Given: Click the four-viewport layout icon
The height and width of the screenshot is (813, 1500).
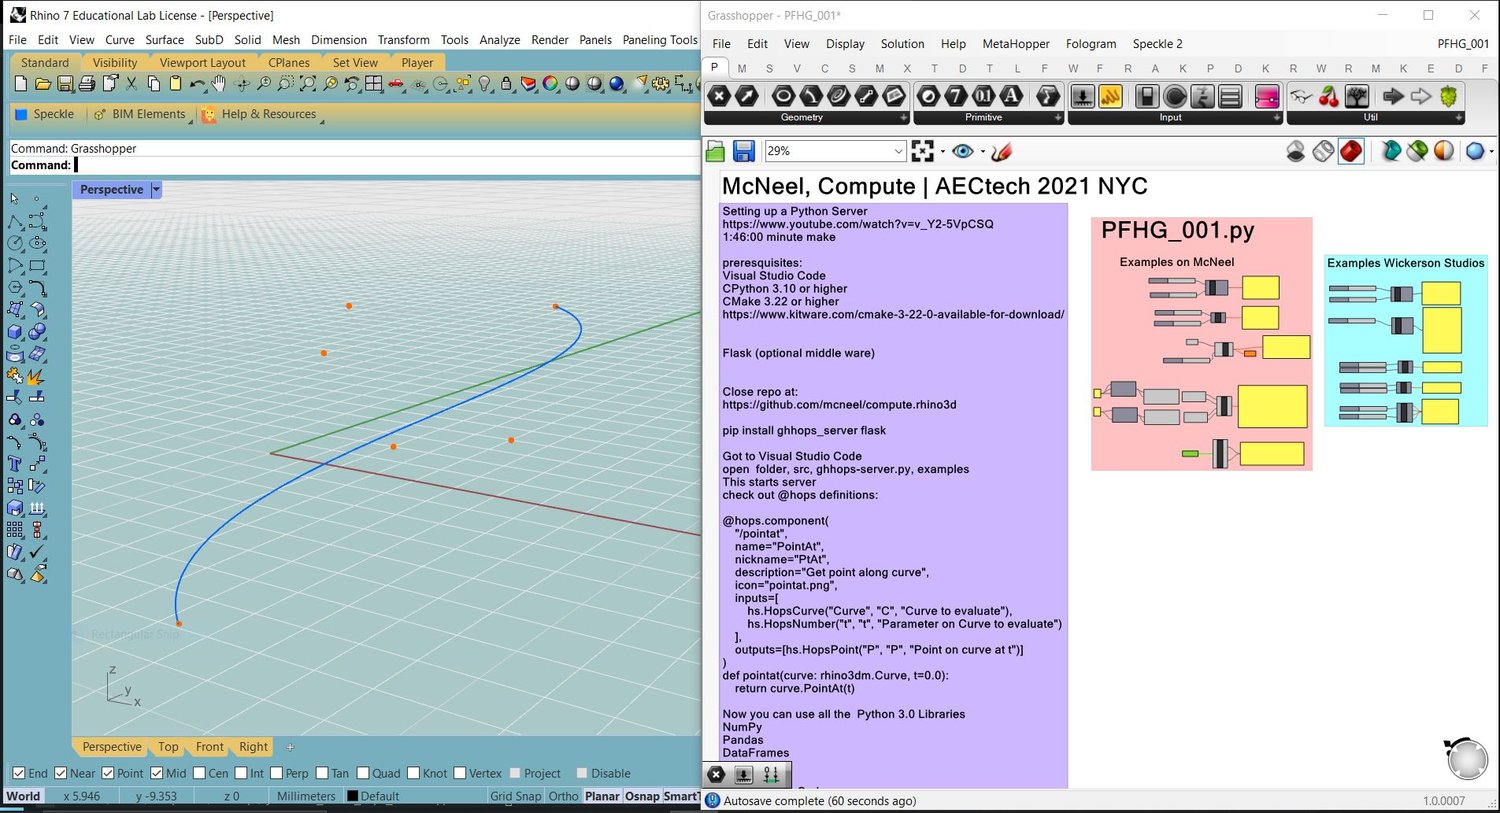Looking at the screenshot, I should [373, 84].
